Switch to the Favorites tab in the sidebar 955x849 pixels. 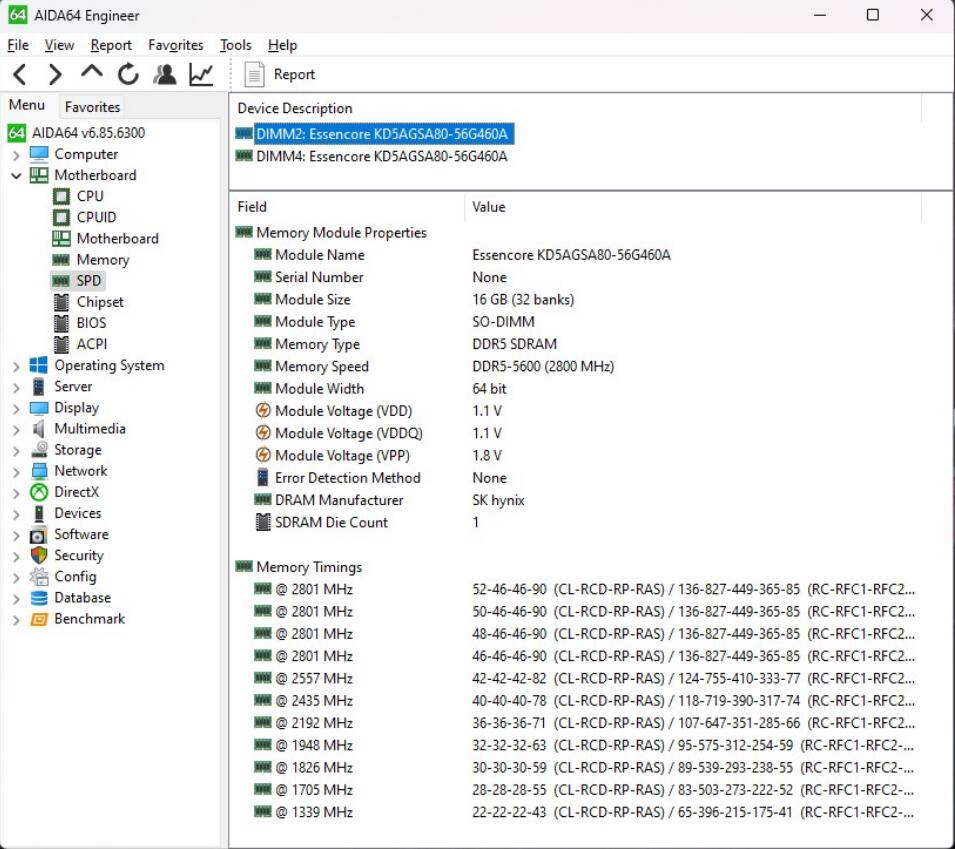pyautogui.click(x=92, y=107)
